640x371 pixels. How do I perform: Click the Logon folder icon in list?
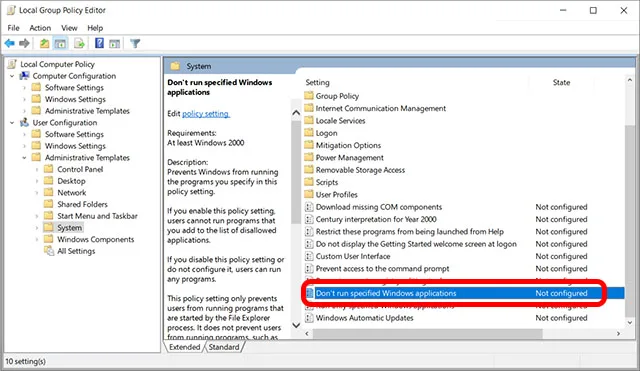(309, 133)
